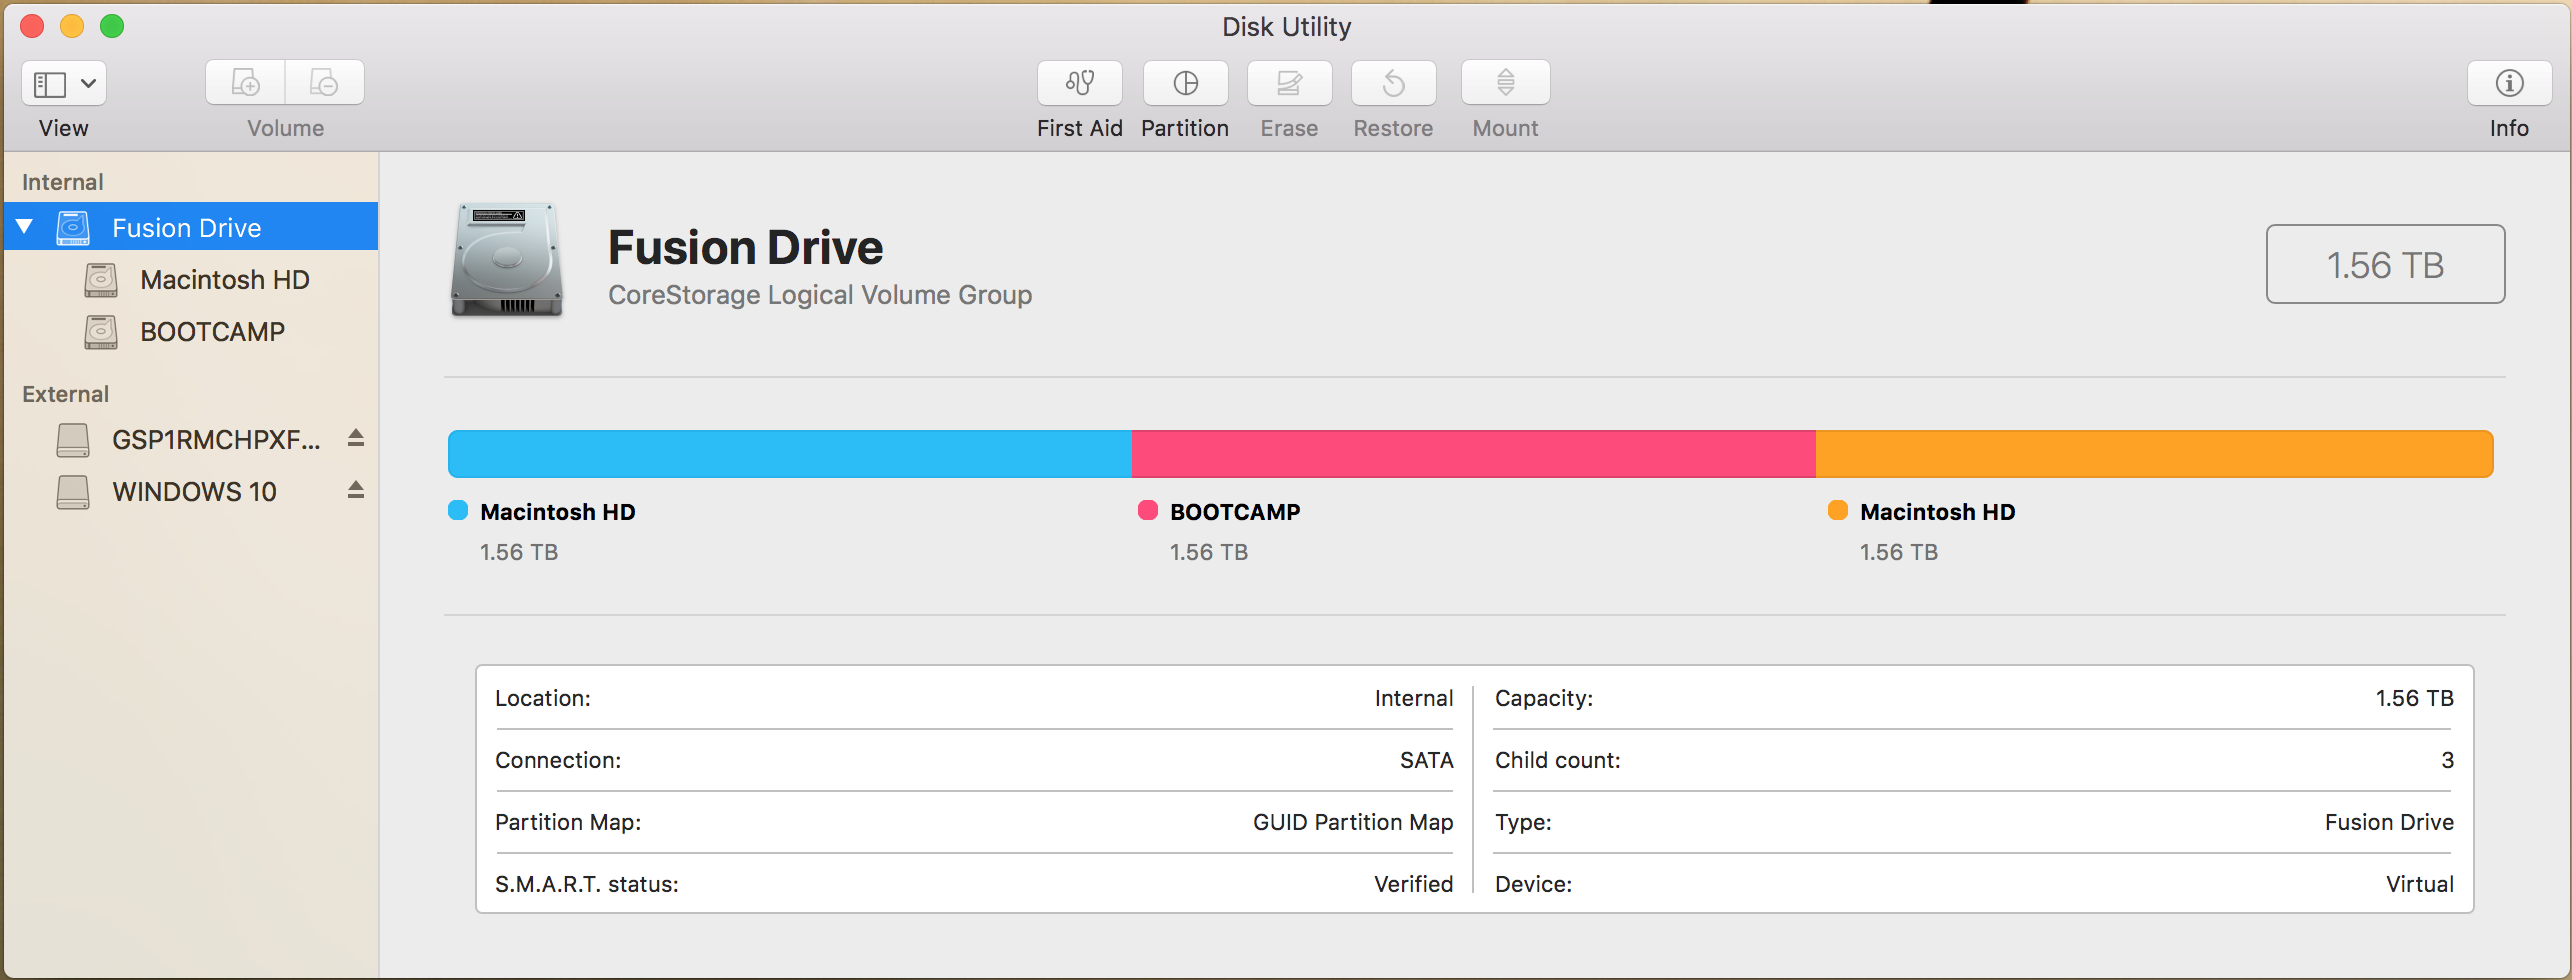Screen dimensions: 2572x980
Task: Minimize the Disk Utility window
Action: point(72,26)
